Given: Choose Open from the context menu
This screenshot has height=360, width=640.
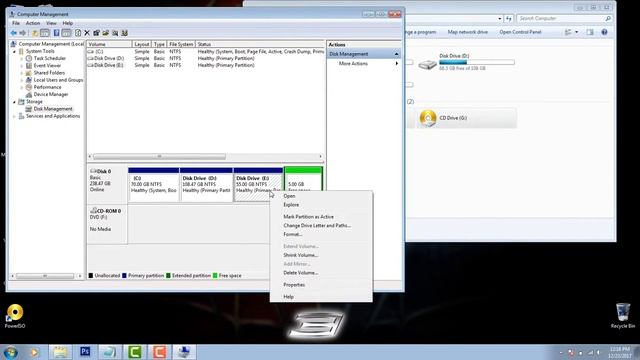Looking at the screenshot, I should tap(321, 196).
